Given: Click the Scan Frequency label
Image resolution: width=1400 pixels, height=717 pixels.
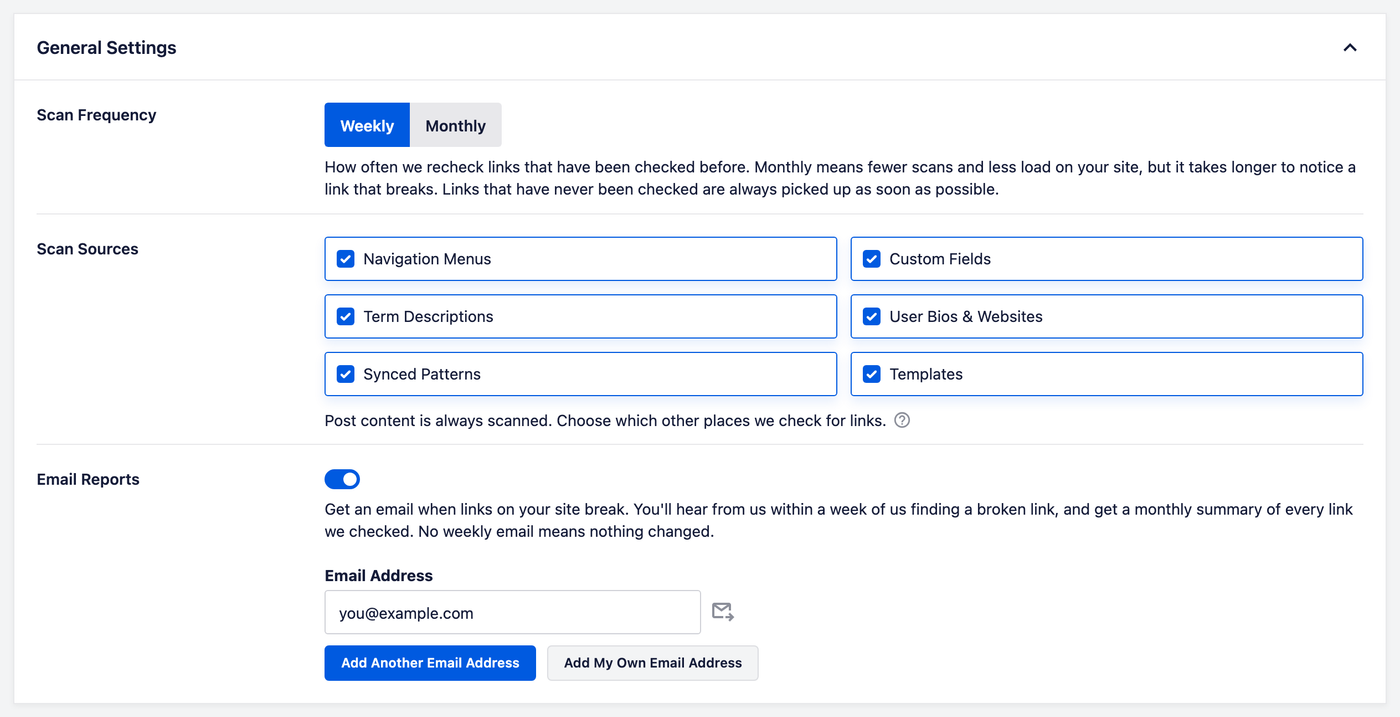Looking at the screenshot, I should 97,115.
